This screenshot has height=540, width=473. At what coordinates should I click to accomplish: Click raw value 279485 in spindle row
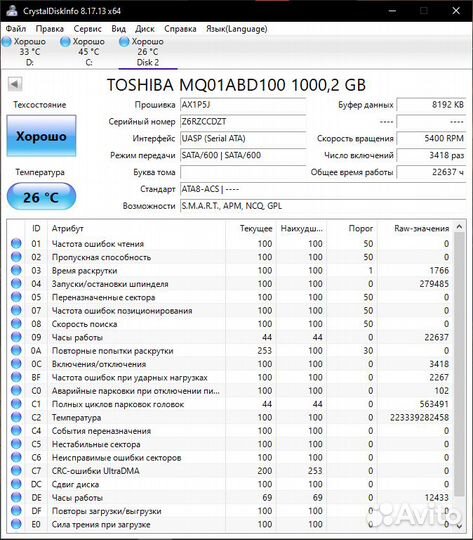point(434,284)
